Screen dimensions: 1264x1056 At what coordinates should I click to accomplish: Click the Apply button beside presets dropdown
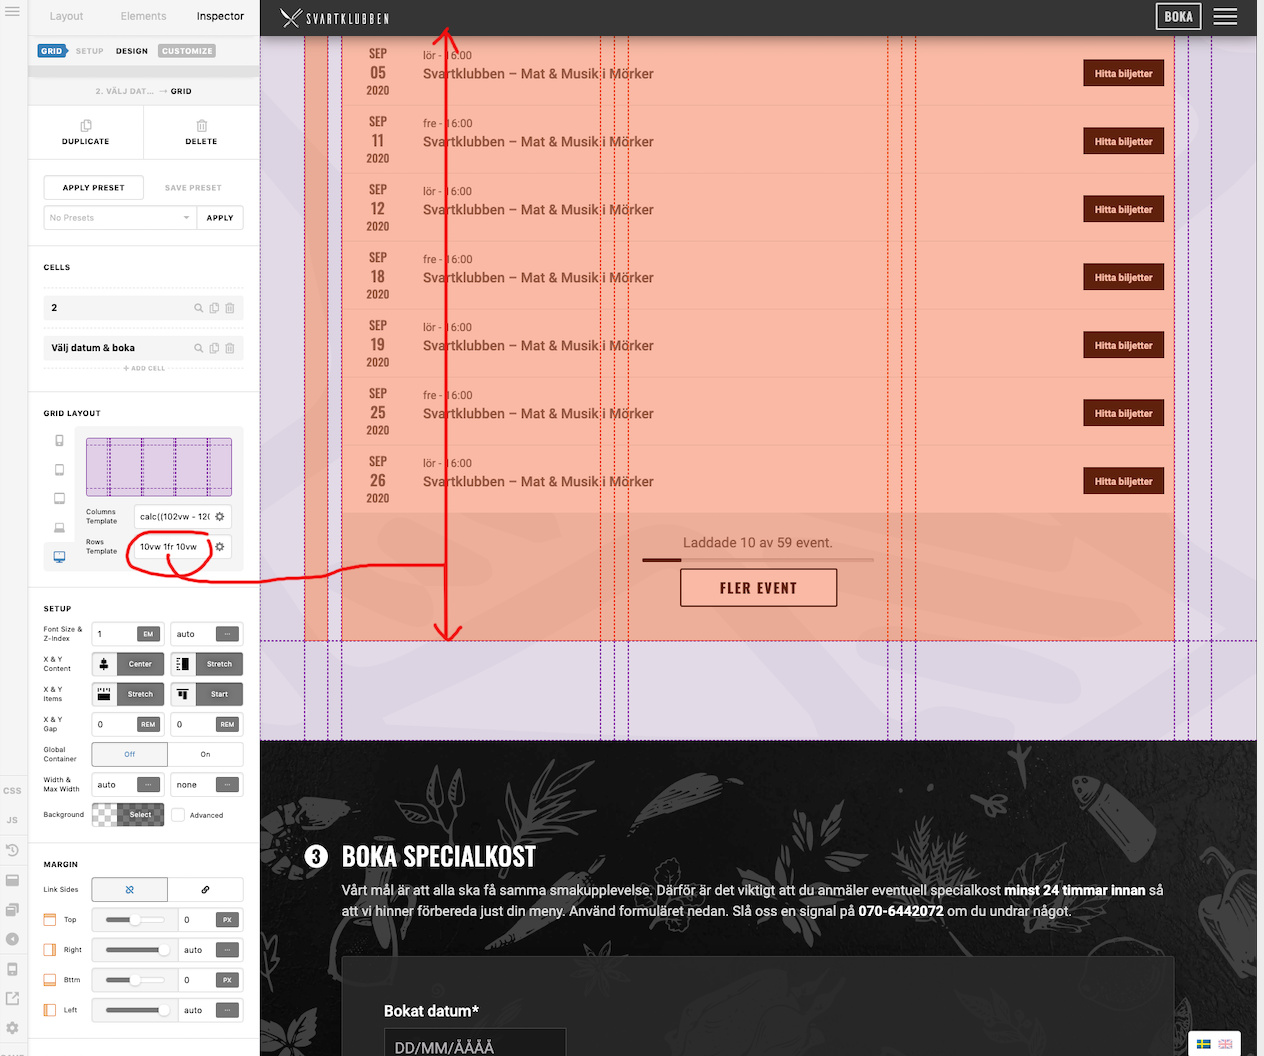pyautogui.click(x=220, y=218)
